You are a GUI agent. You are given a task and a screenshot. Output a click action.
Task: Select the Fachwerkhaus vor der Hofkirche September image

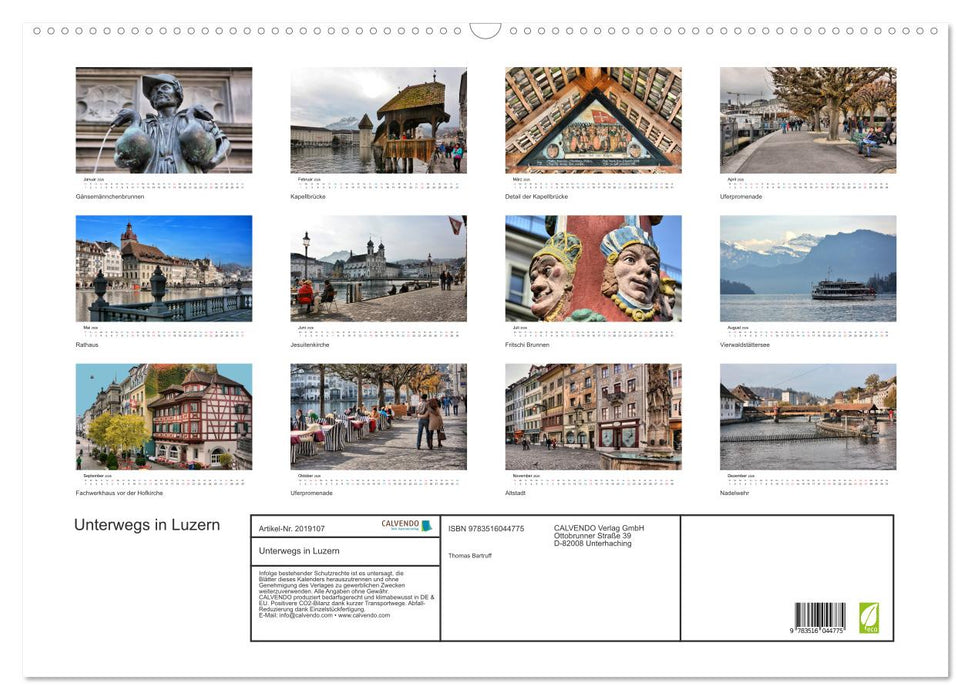(163, 415)
